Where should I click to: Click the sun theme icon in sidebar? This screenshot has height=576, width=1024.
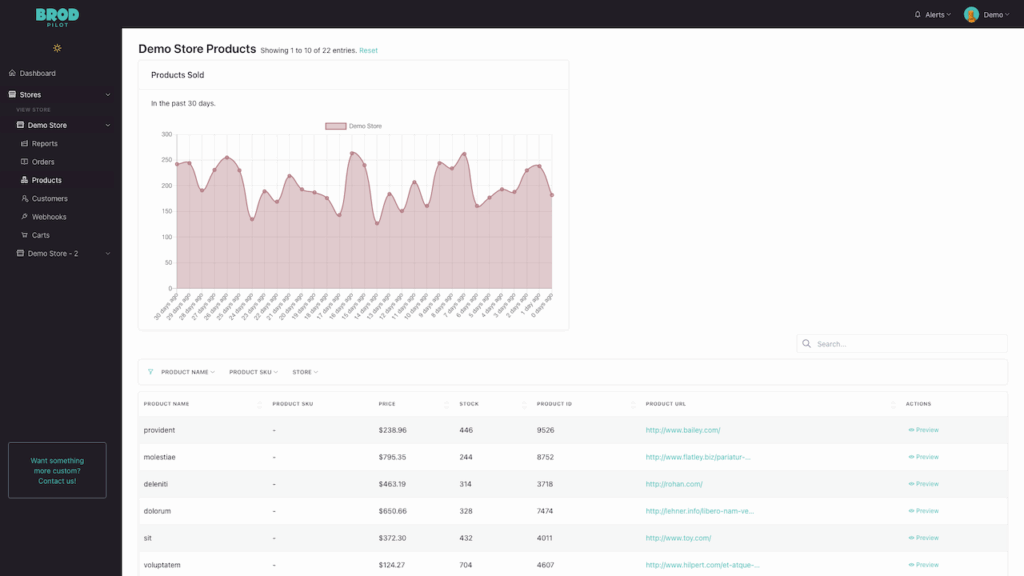(57, 48)
